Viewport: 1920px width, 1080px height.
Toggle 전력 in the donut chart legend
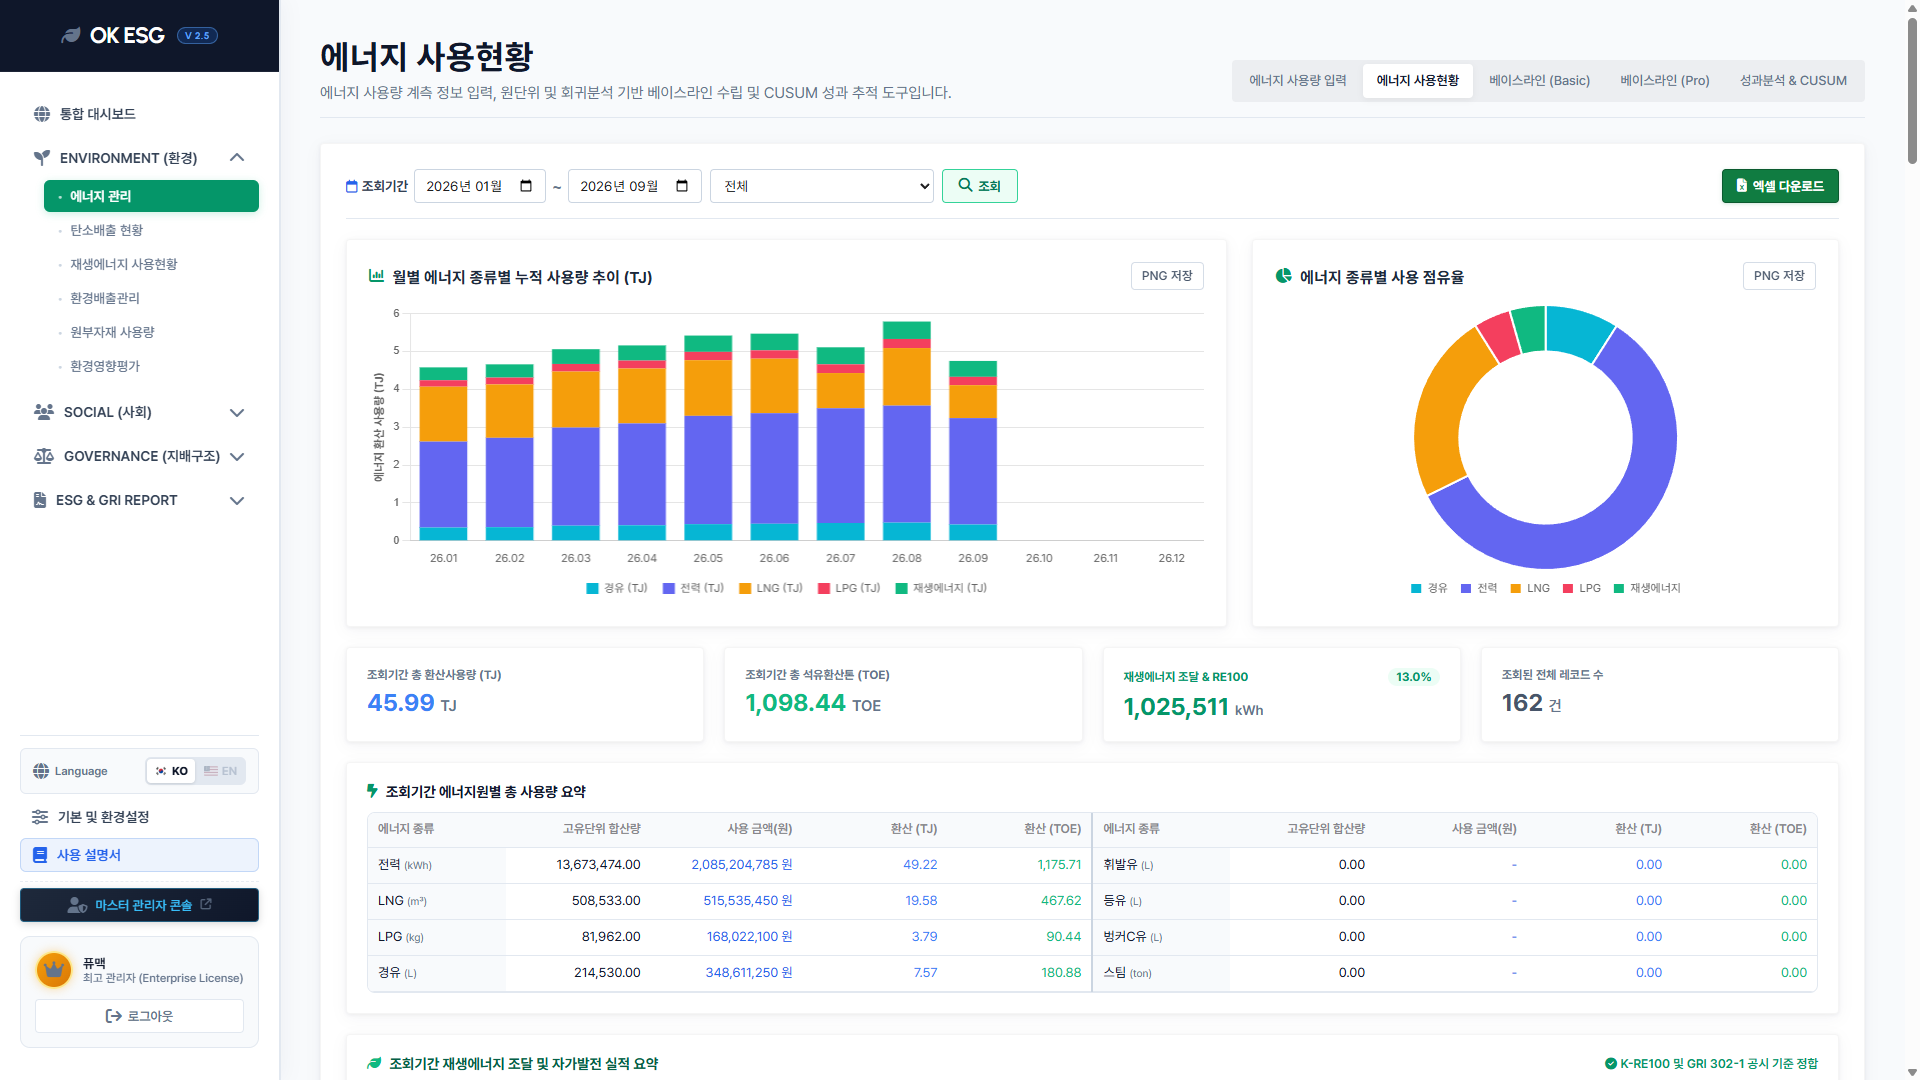point(1479,588)
